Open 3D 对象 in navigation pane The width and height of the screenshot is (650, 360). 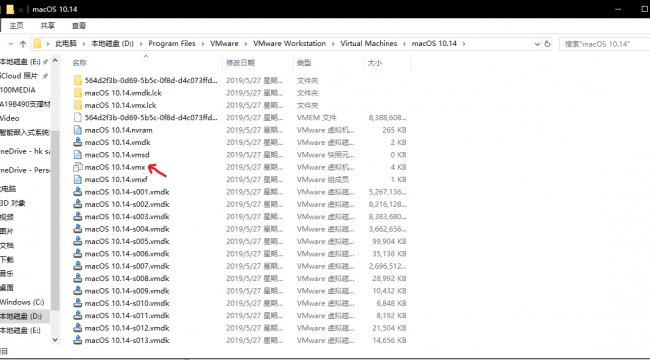coord(13,203)
